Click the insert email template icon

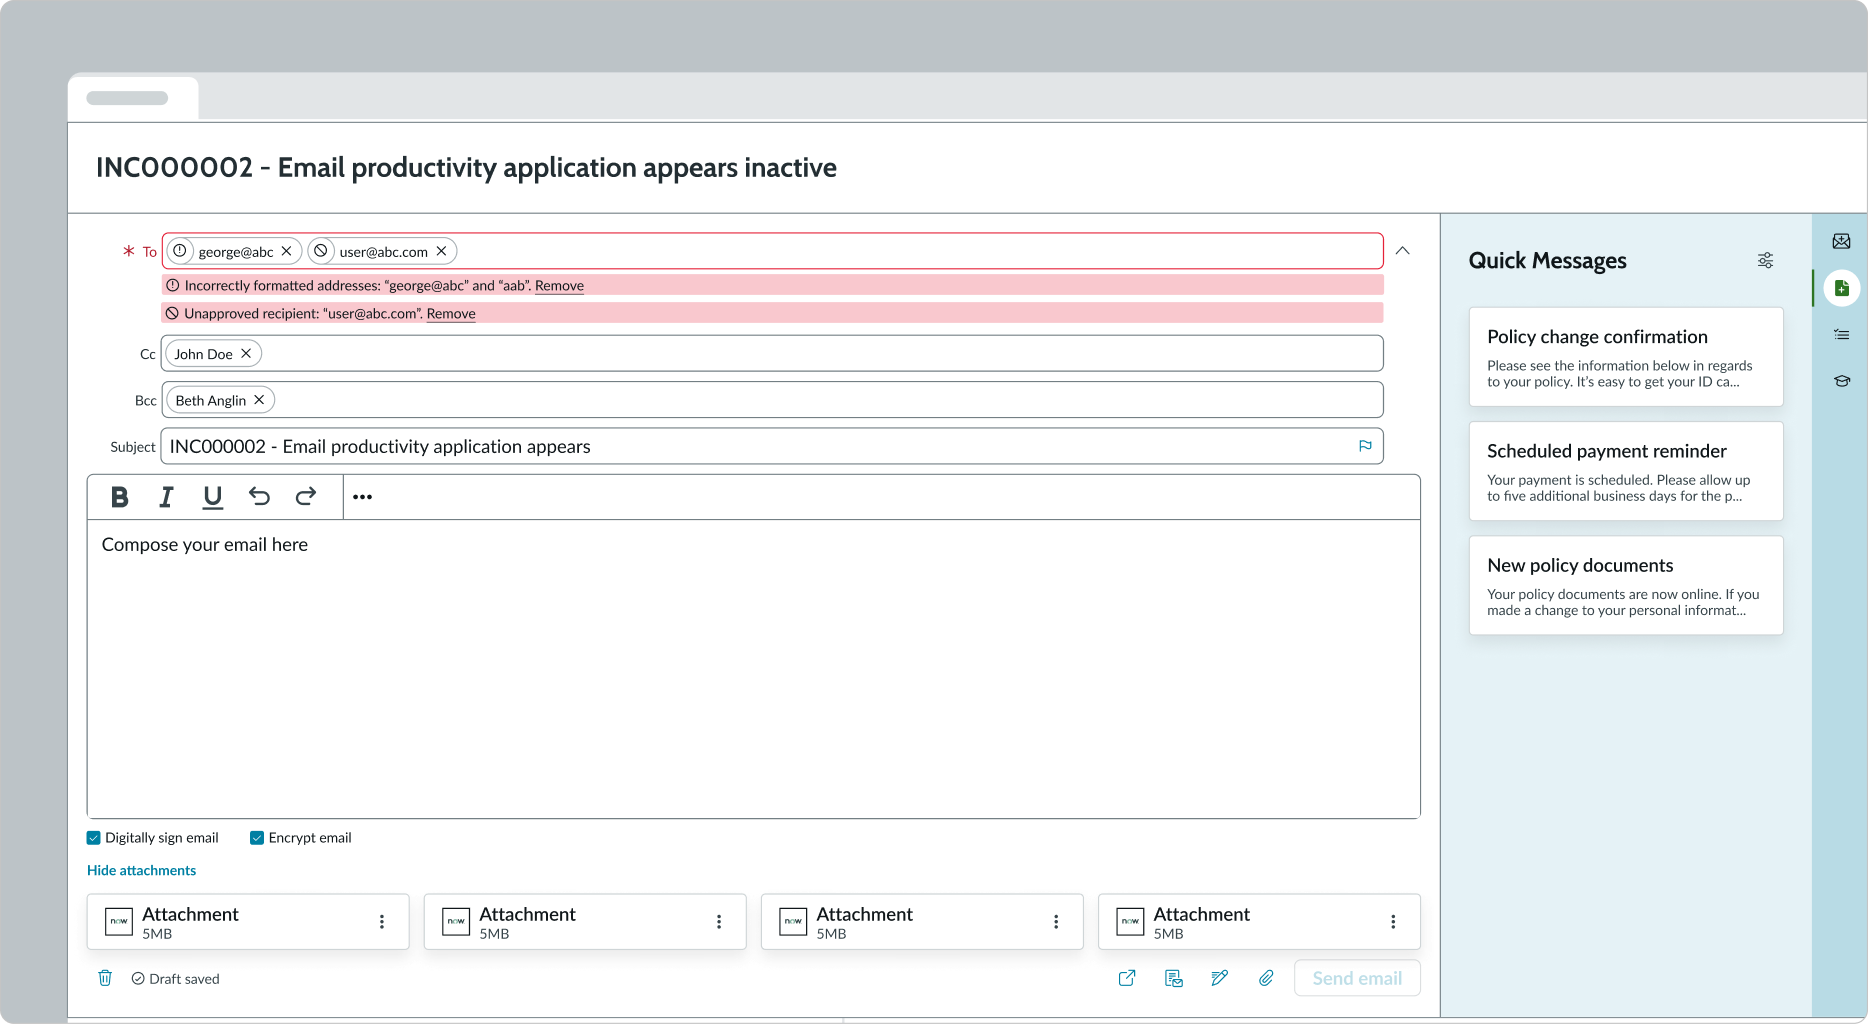tap(1172, 978)
